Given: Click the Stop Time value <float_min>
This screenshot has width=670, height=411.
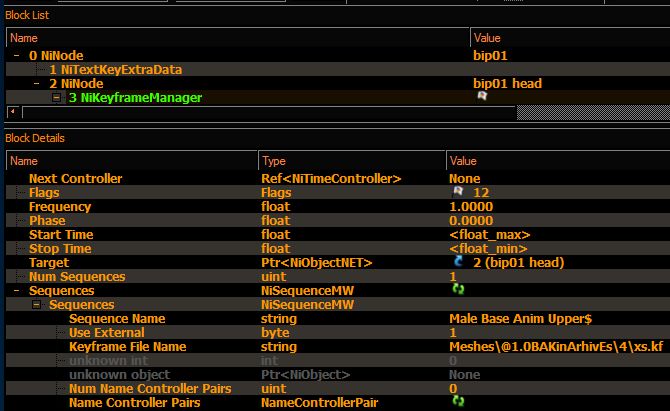Looking at the screenshot, I should click(x=488, y=249).
